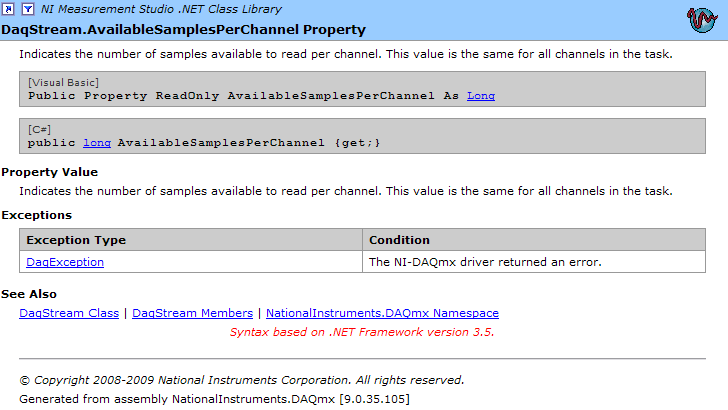Click the See Also heading

(29, 294)
